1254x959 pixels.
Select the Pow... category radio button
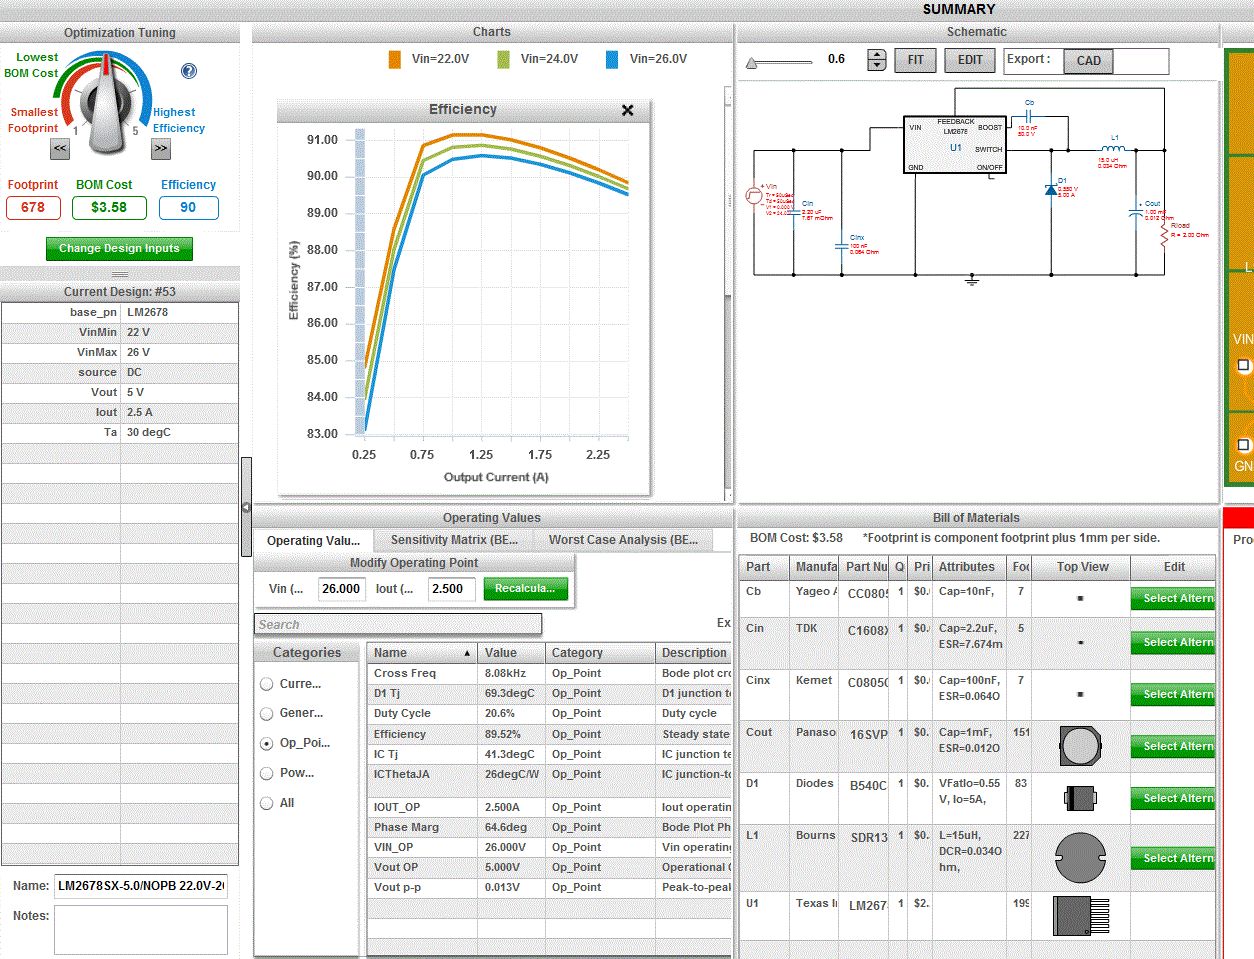coord(267,773)
